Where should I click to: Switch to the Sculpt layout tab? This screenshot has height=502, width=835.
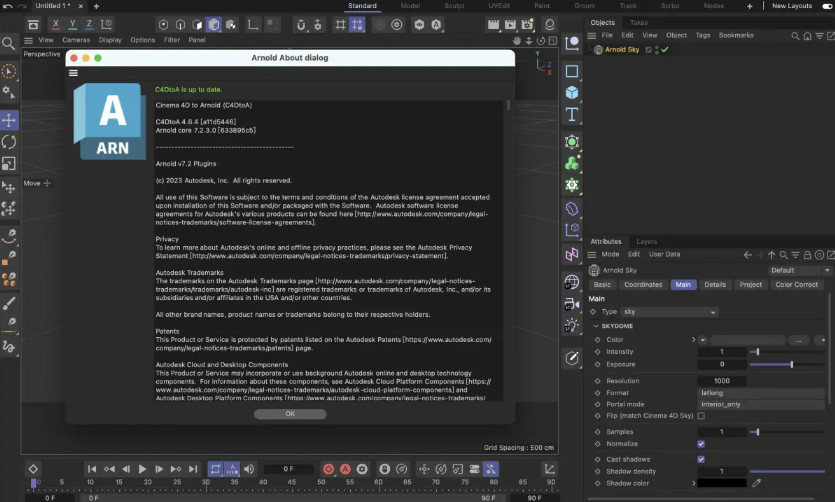454,6
